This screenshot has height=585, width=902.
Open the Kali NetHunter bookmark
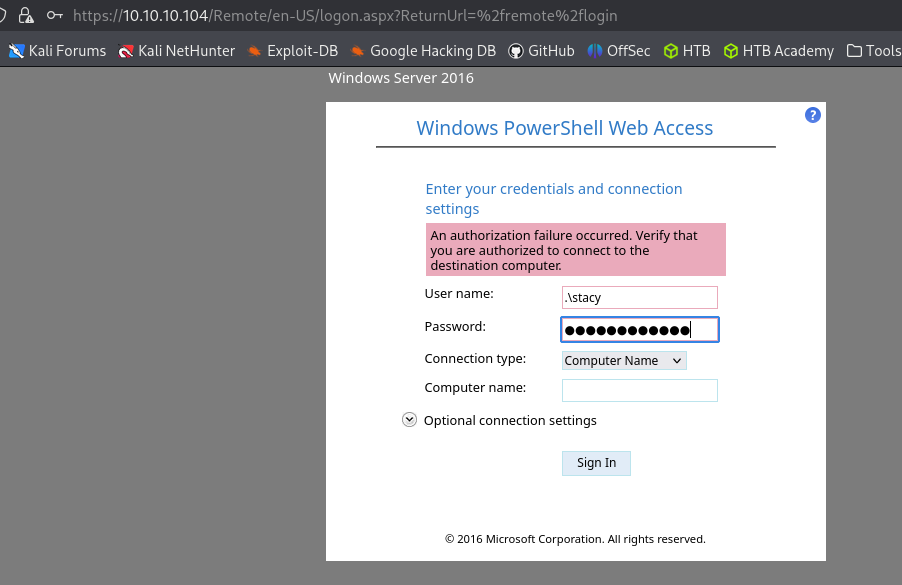pyautogui.click(x=176, y=51)
